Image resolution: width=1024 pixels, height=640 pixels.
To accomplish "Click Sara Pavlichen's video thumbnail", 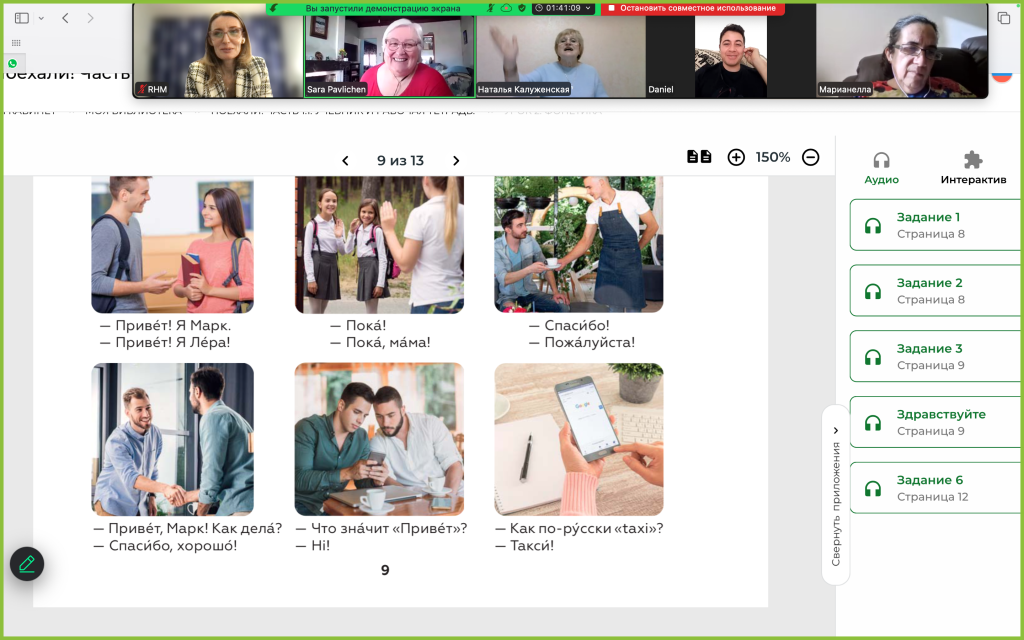I will tap(390, 56).
